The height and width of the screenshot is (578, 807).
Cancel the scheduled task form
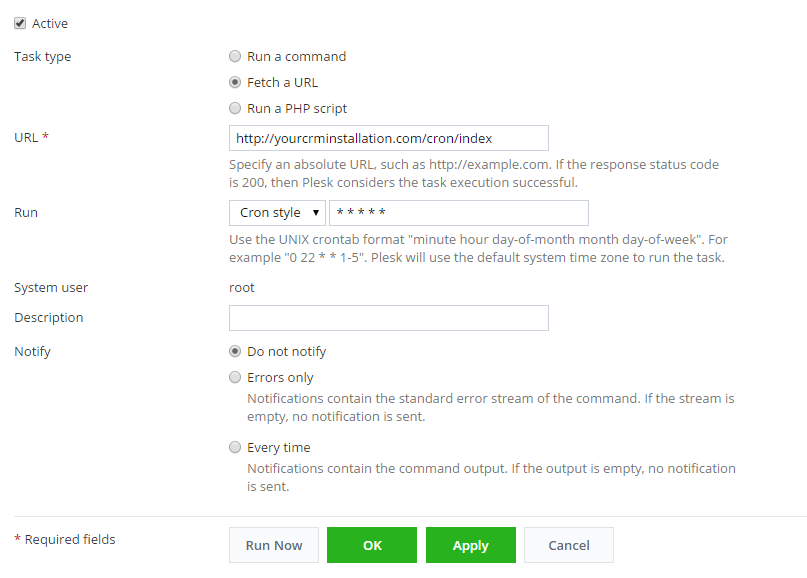pos(568,545)
